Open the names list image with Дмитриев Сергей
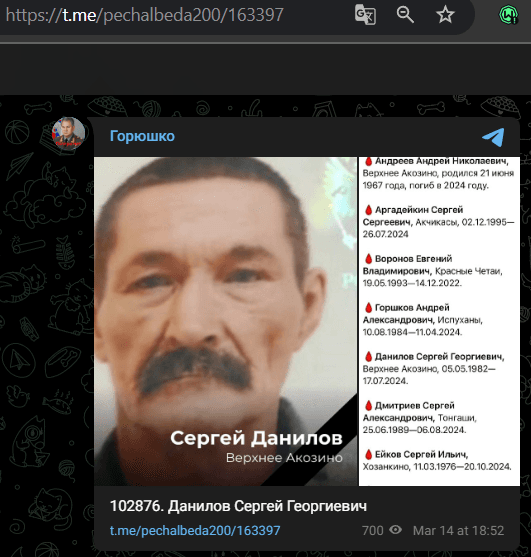Viewport: 531px width, 557px height. pyautogui.click(x=439, y=321)
